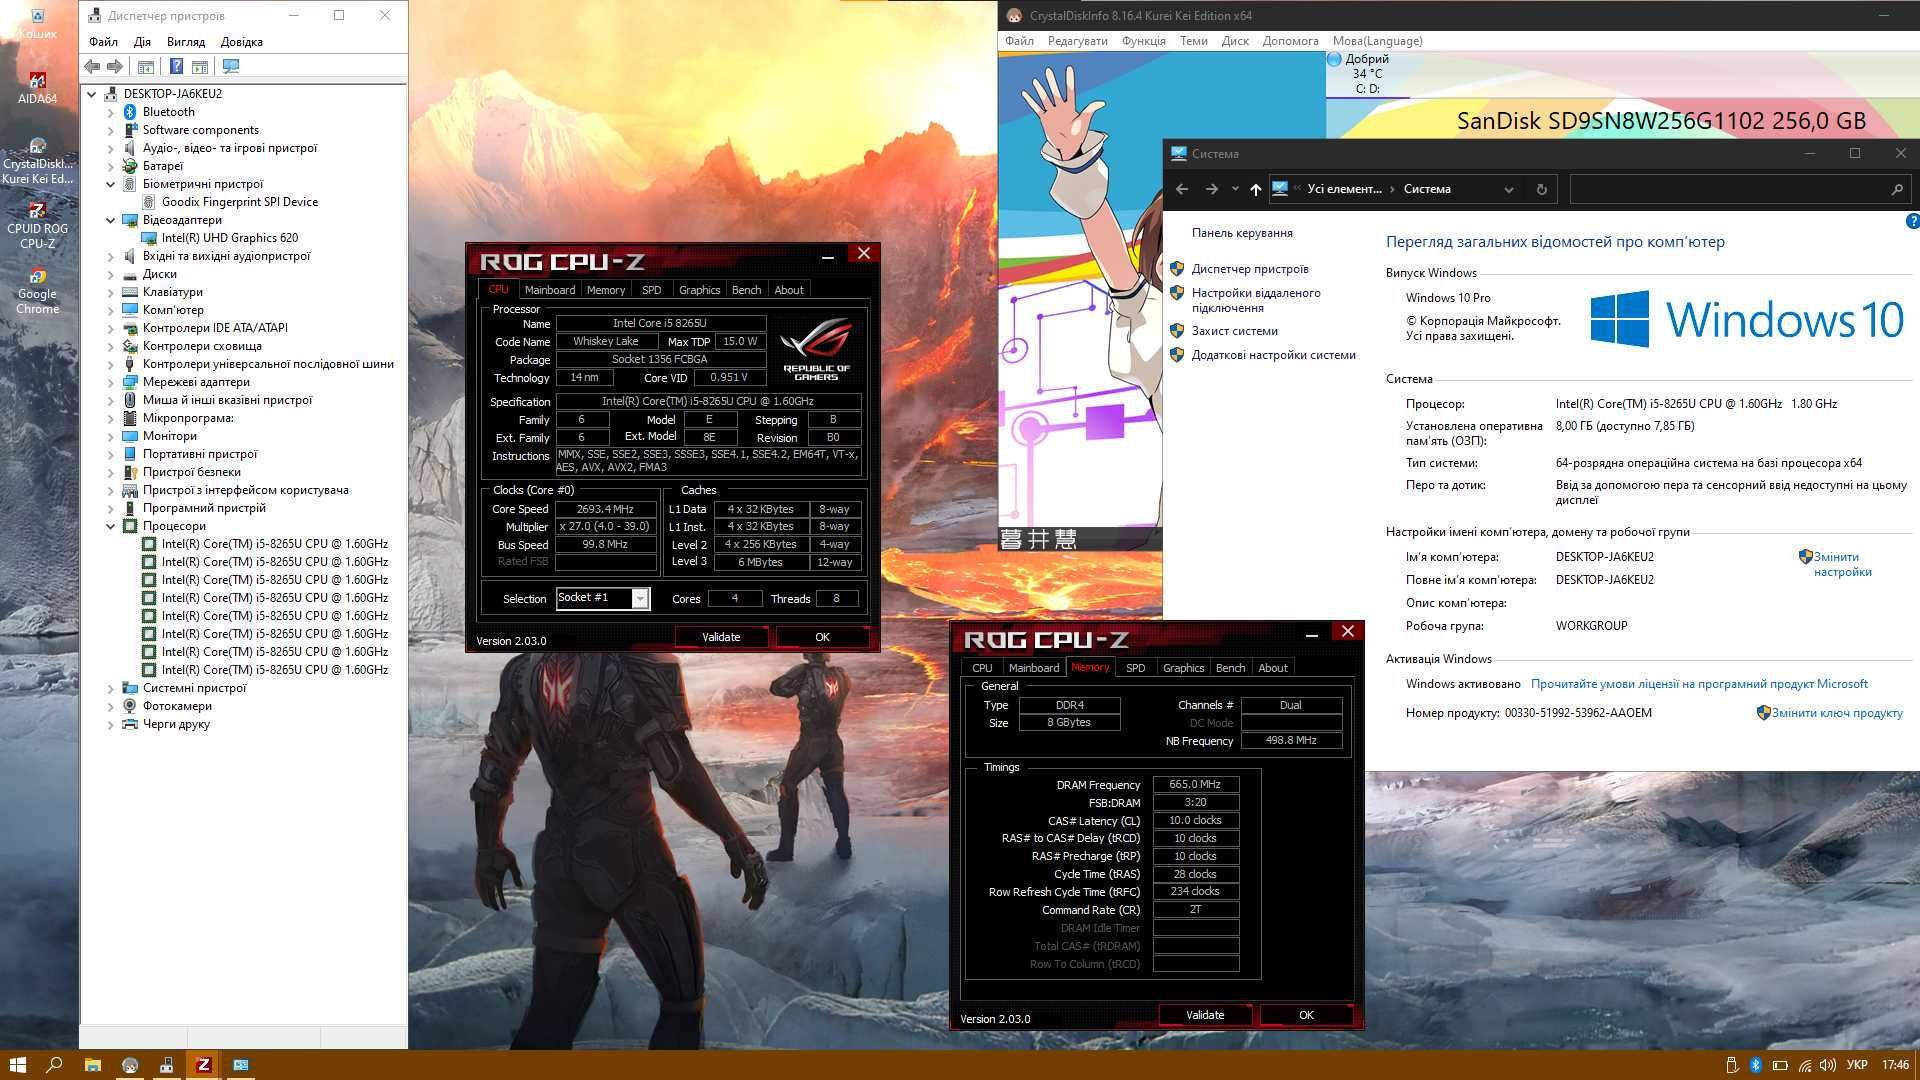This screenshot has width=1920, height=1080.
Task: Click forward arrow in Device Manager toolbar
Action: point(115,66)
